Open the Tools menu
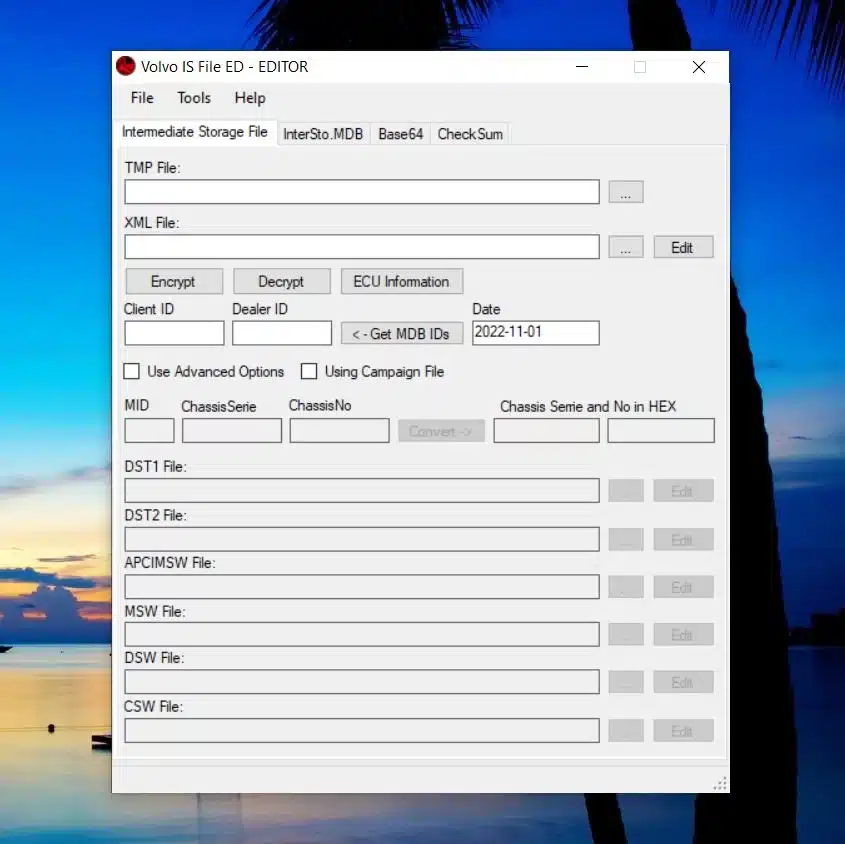The image size is (845, 844). (x=193, y=98)
